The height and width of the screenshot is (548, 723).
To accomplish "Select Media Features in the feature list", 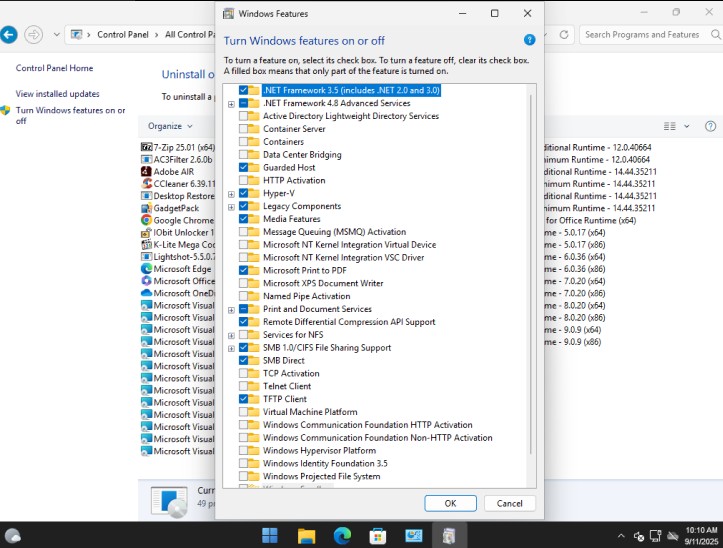I will point(291,219).
